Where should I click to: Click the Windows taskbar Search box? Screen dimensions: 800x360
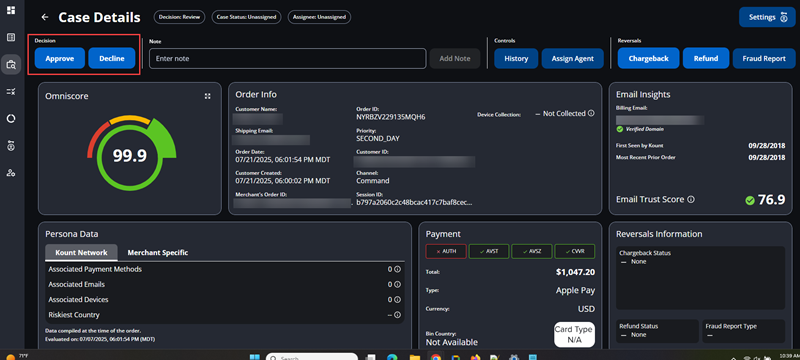(312, 357)
